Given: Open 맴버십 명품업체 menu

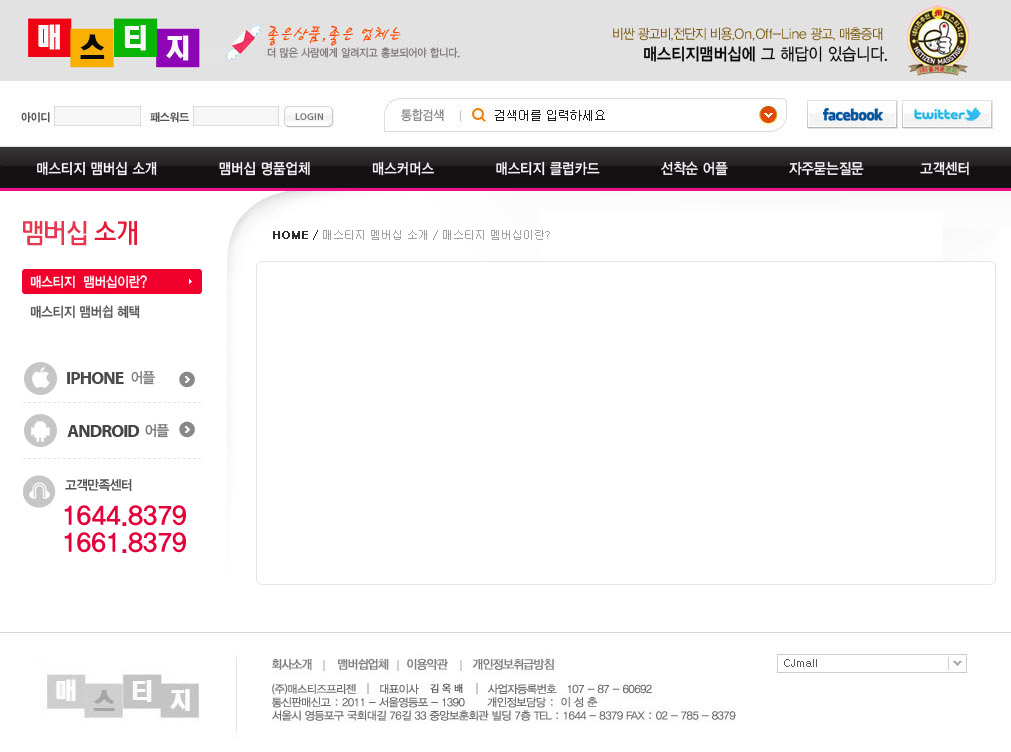Looking at the screenshot, I should tap(264, 168).
